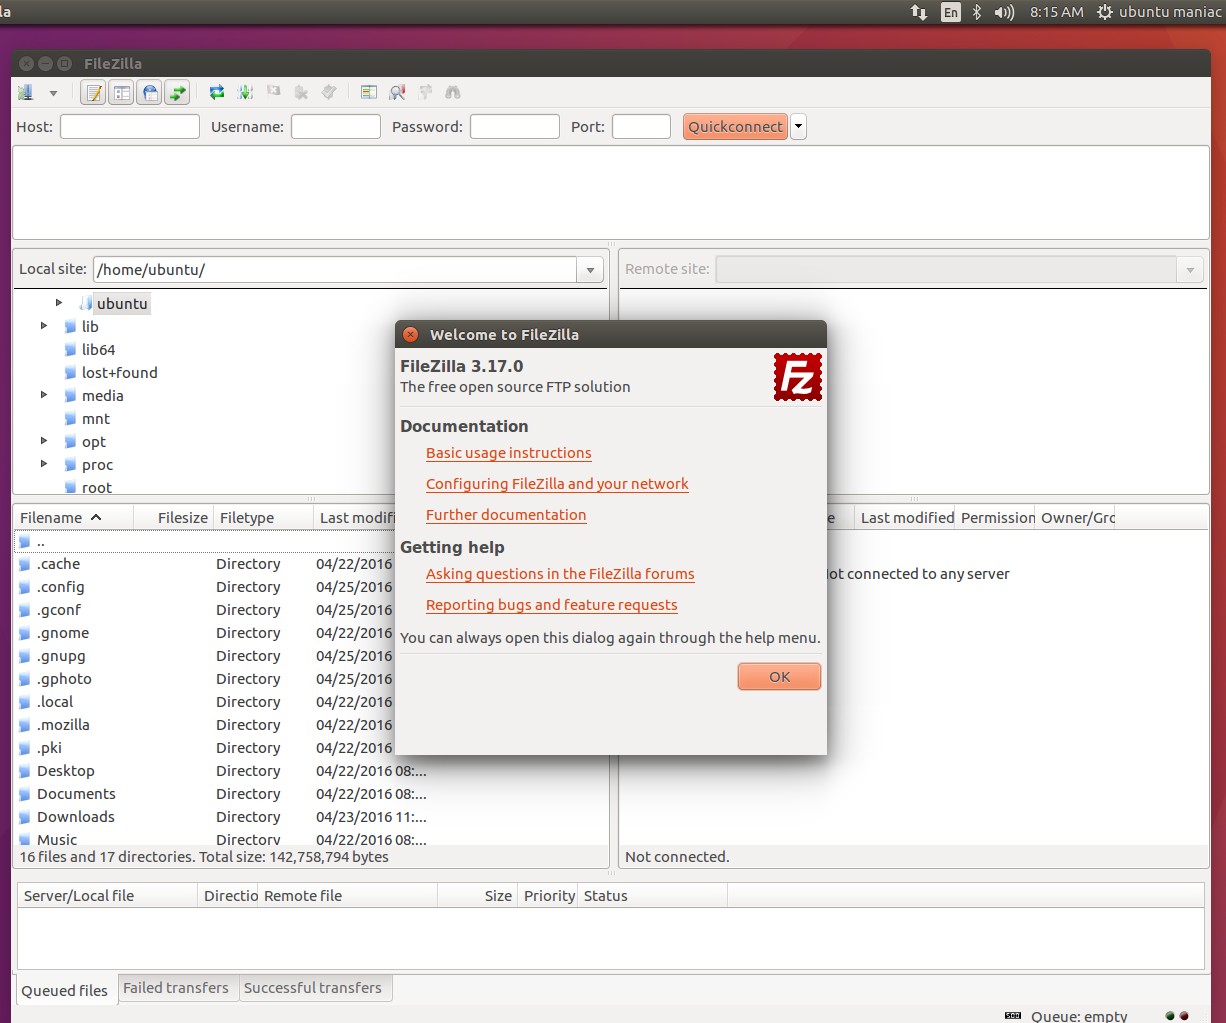Sort local list by Filetype column
The height and width of the screenshot is (1023, 1226).
coord(263,517)
